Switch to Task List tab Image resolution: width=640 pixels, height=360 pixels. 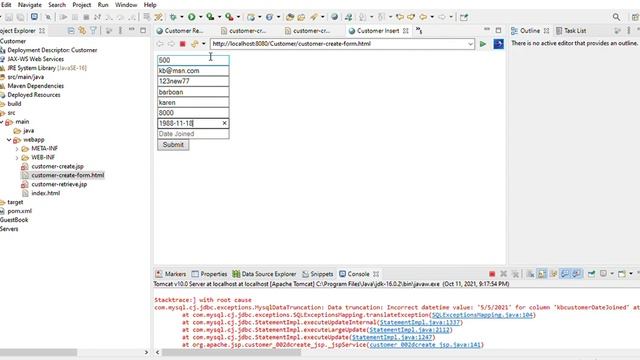(x=571, y=31)
